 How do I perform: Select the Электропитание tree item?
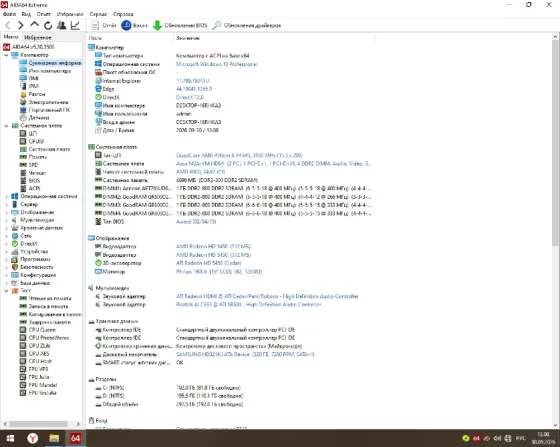44,102
